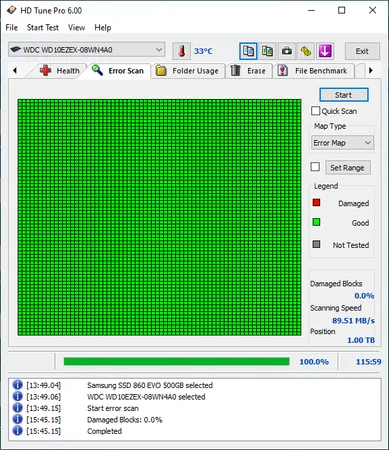Click the 115:59 elapsed time value

click(x=368, y=362)
